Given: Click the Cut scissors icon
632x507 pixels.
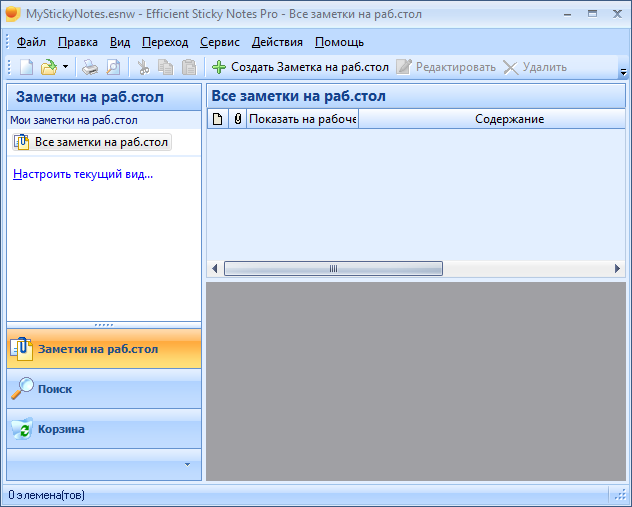Looking at the screenshot, I should coord(143,67).
